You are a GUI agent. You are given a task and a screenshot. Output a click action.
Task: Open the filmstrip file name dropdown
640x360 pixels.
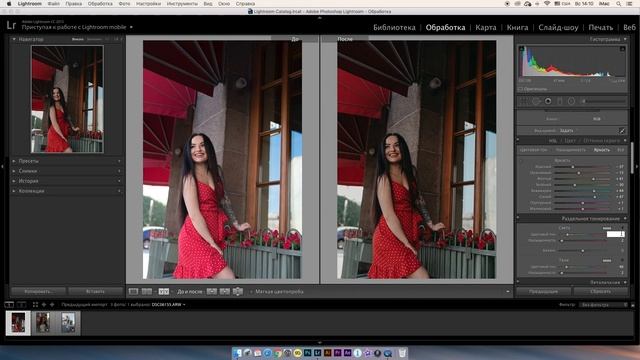(169, 304)
